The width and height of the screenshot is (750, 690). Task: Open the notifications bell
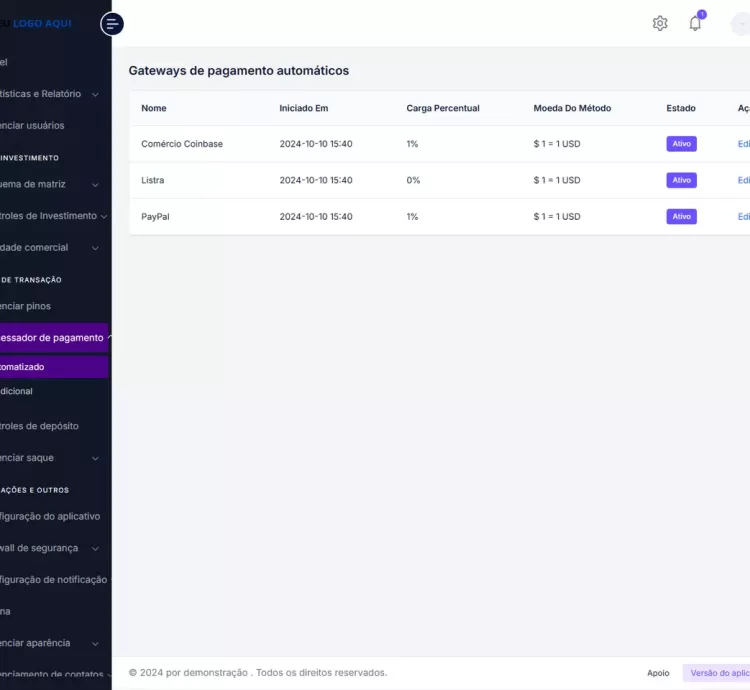[x=695, y=23]
